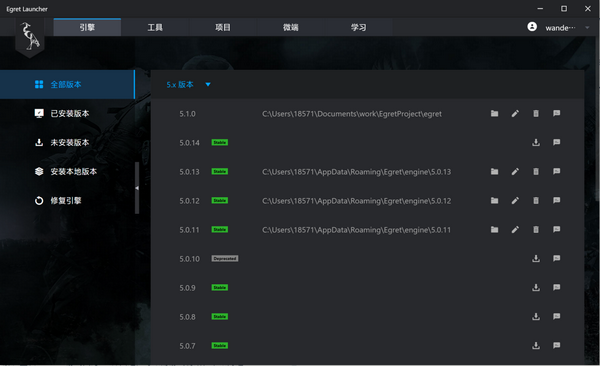
Task: Download engine version 5.0.9
Action: point(536,288)
